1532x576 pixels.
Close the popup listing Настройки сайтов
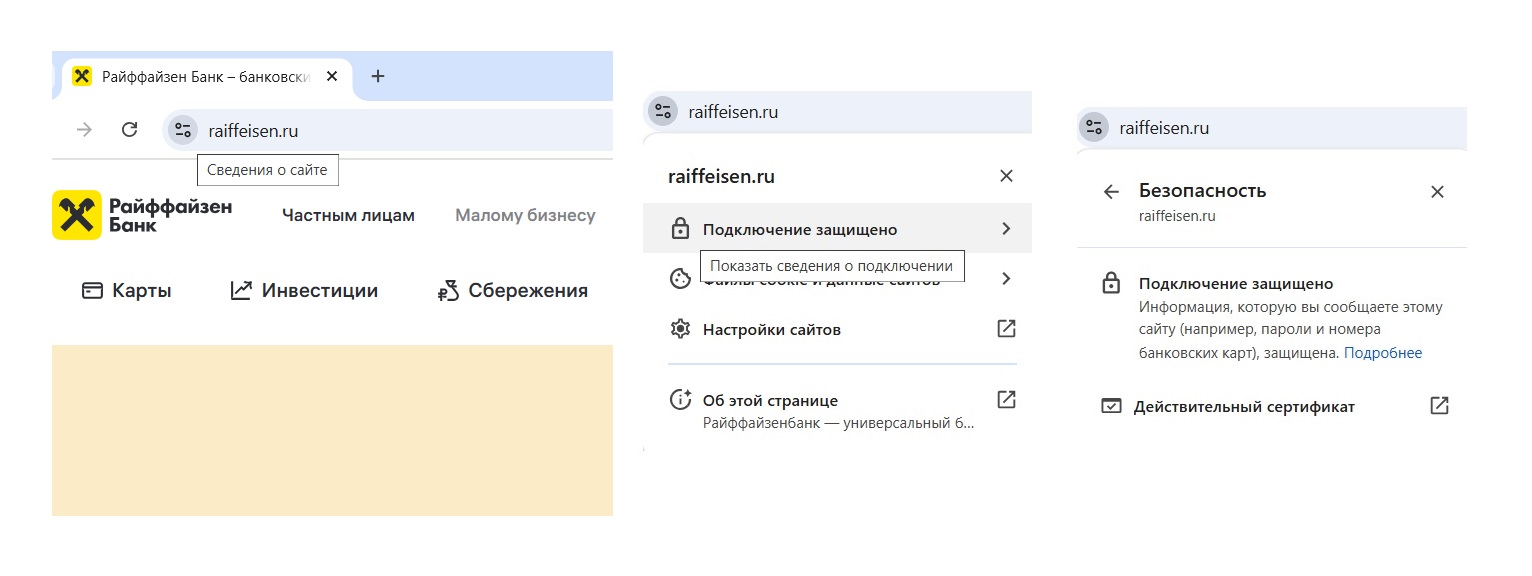tap(1006, 176)
